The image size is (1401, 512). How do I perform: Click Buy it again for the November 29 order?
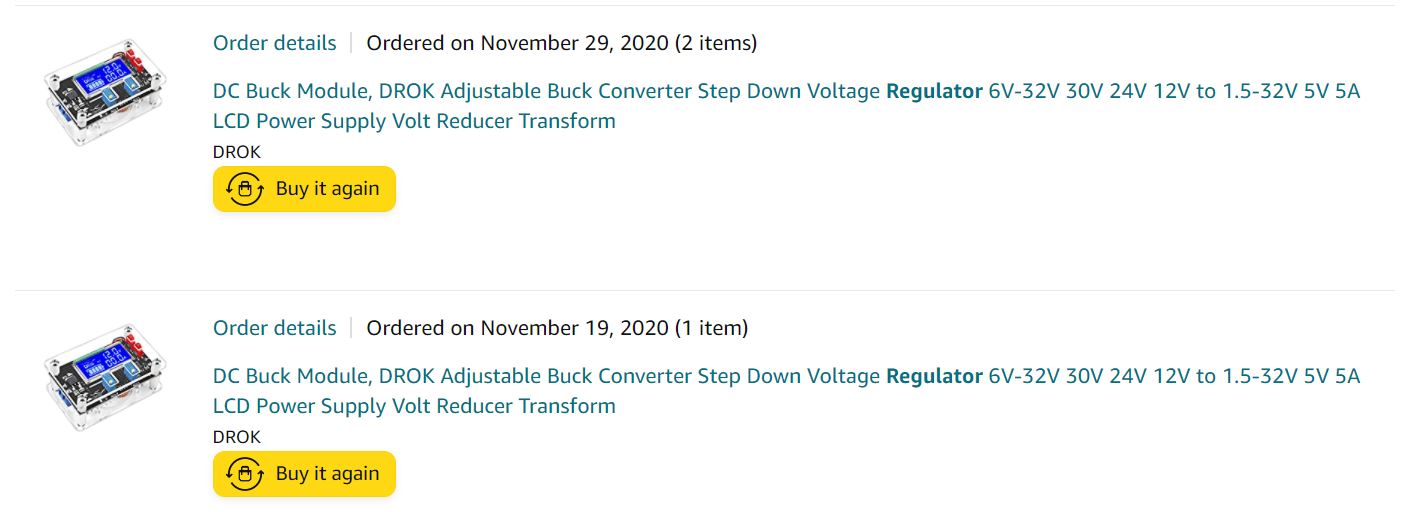304,189
